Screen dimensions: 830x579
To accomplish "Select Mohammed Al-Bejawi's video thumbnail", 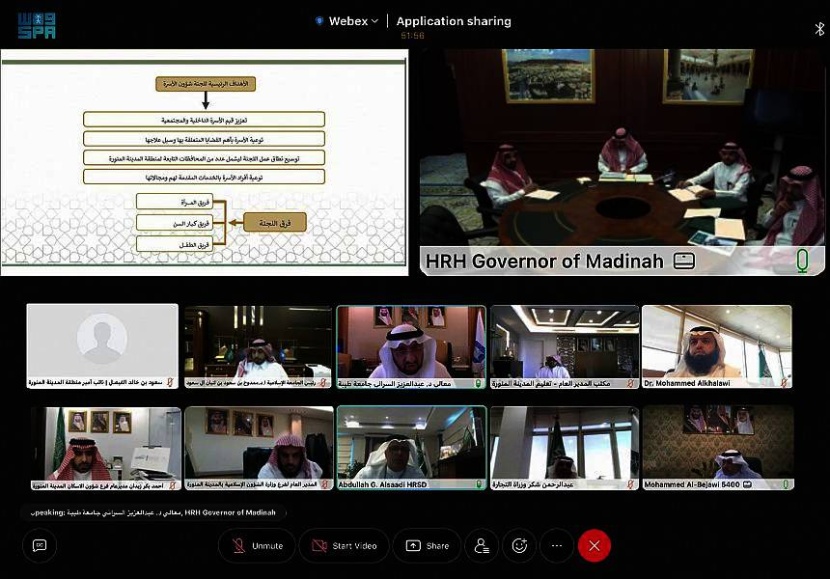I will (x=716, y=447).
